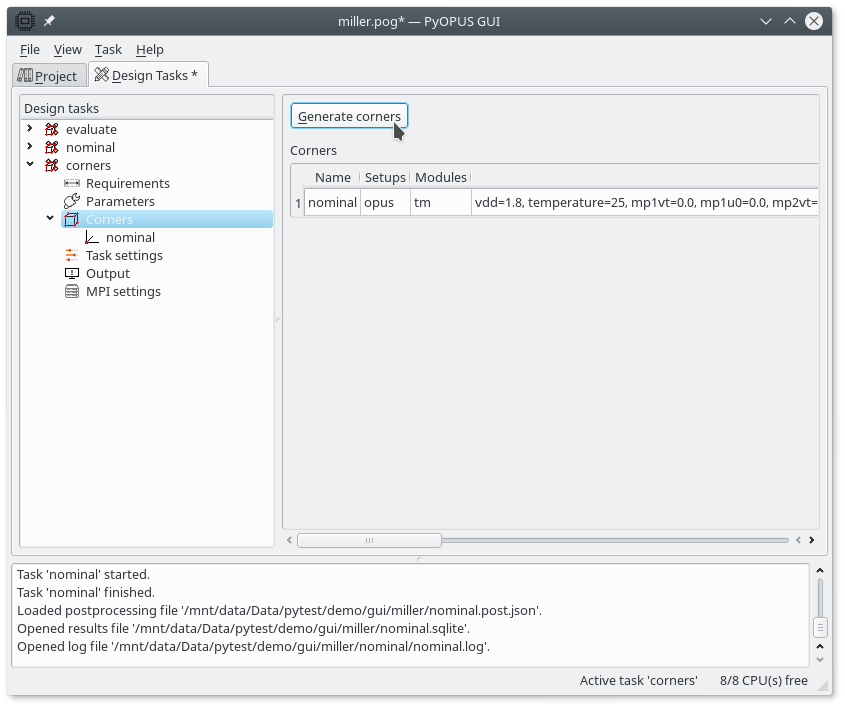Image resolution: width=845 pixels, height=708 pixels.
Task: Switch to the Project tab
Action: tap(48, 76)
